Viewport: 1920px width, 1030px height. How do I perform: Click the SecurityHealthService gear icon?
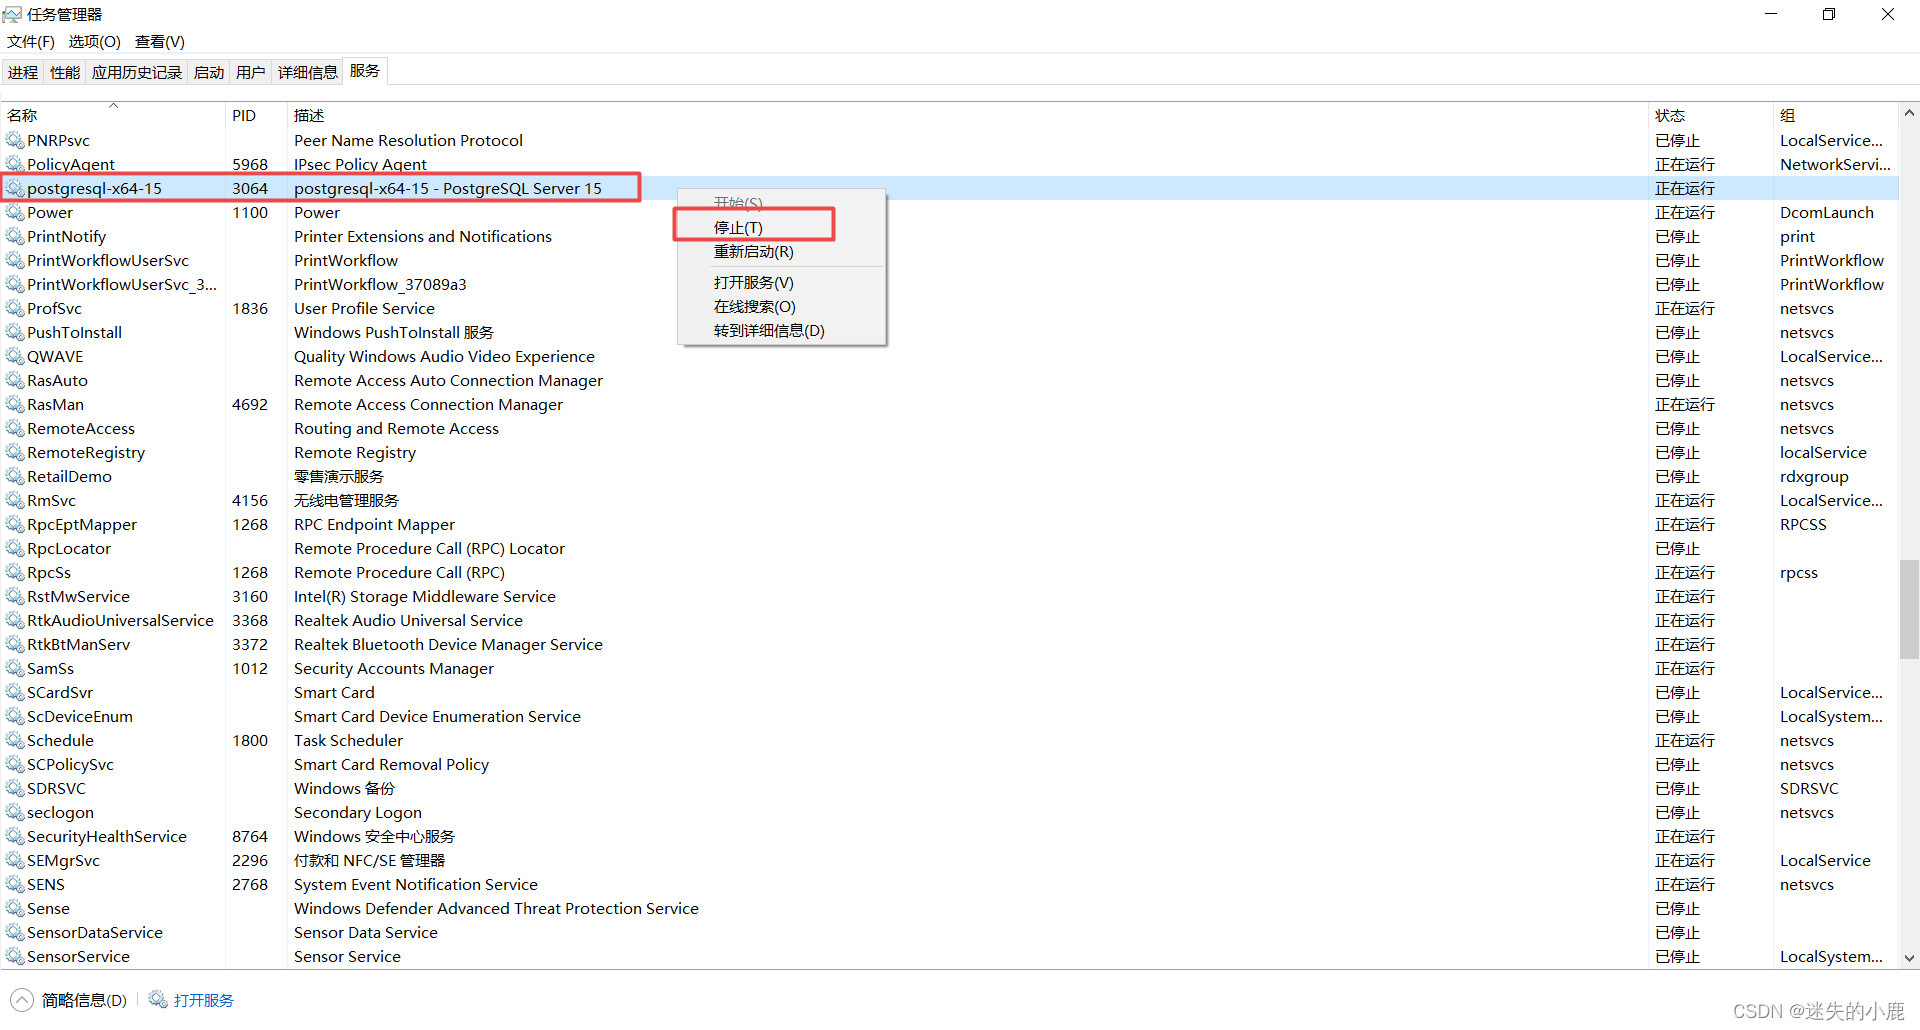[15, 836]
